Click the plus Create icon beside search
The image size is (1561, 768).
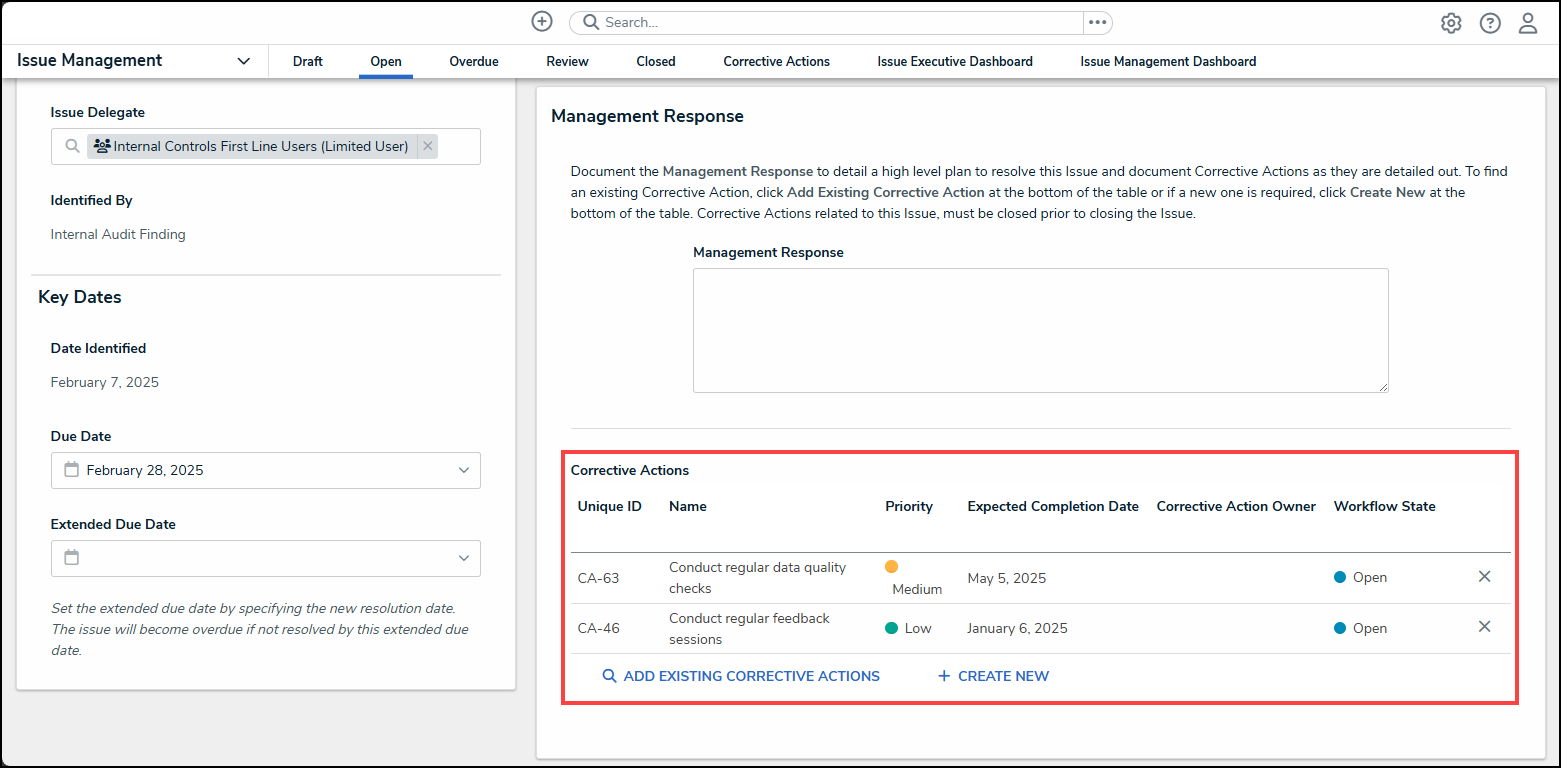click(541, 22)
